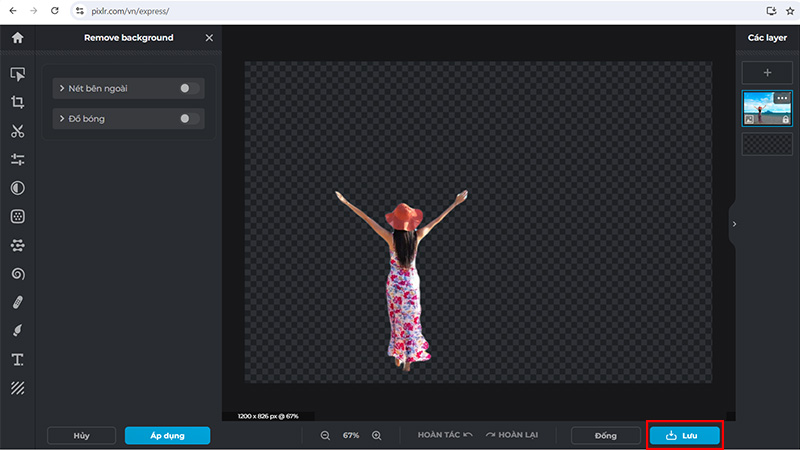Open the Adjust sliders tool

point(17,160)
